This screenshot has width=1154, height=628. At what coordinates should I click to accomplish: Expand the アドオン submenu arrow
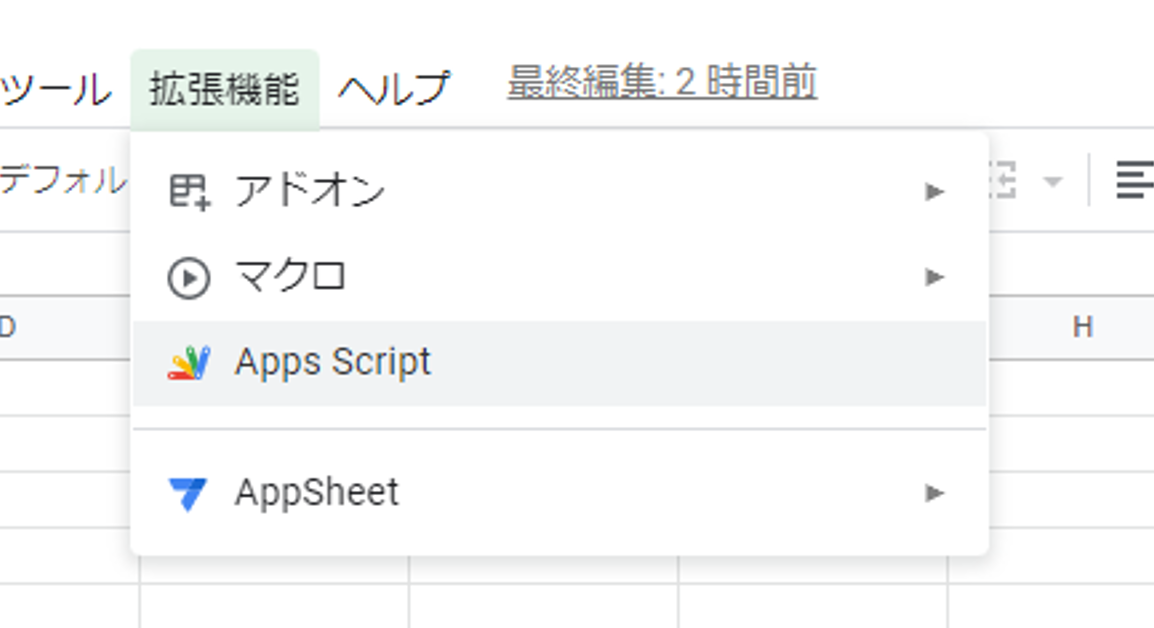pyautogui.click(x=935, y=192)
